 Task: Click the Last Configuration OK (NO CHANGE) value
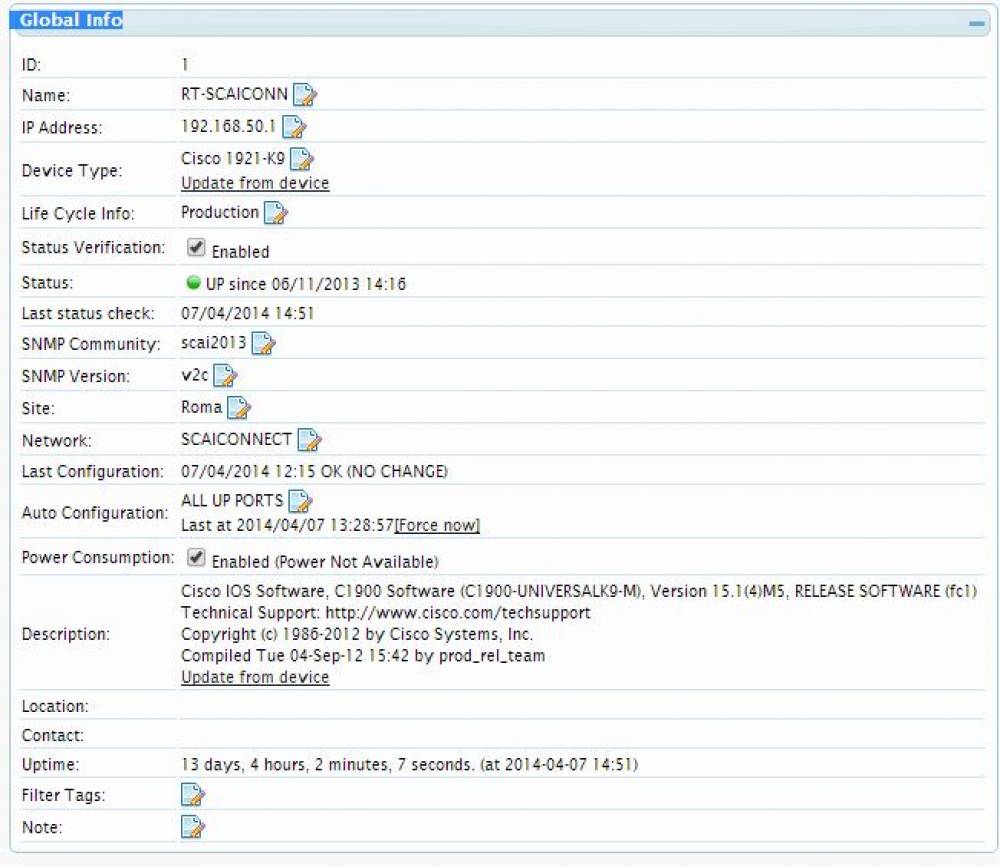pos(314,471)
